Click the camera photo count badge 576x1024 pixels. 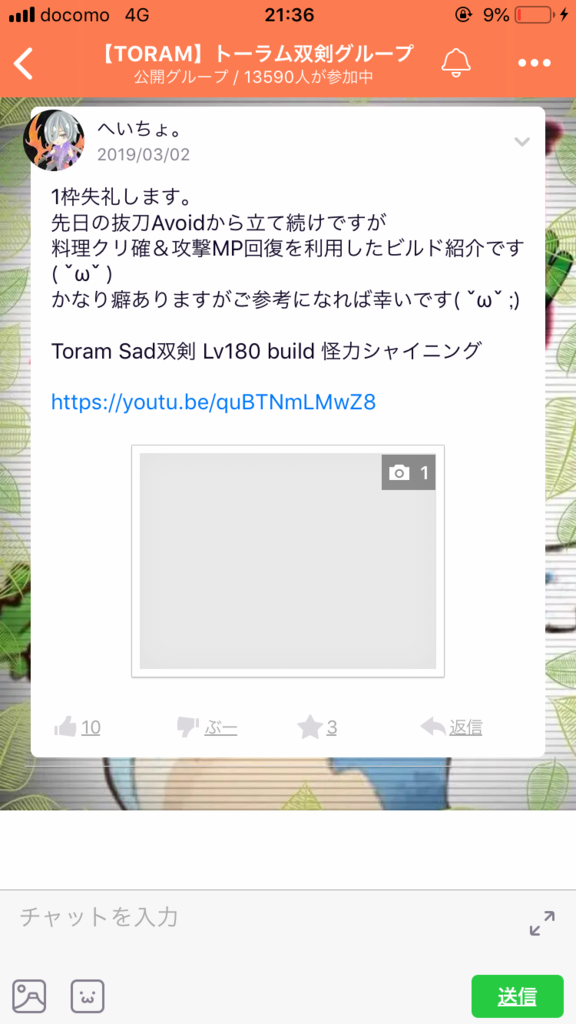pyautogui.click(x=408, y=472)
